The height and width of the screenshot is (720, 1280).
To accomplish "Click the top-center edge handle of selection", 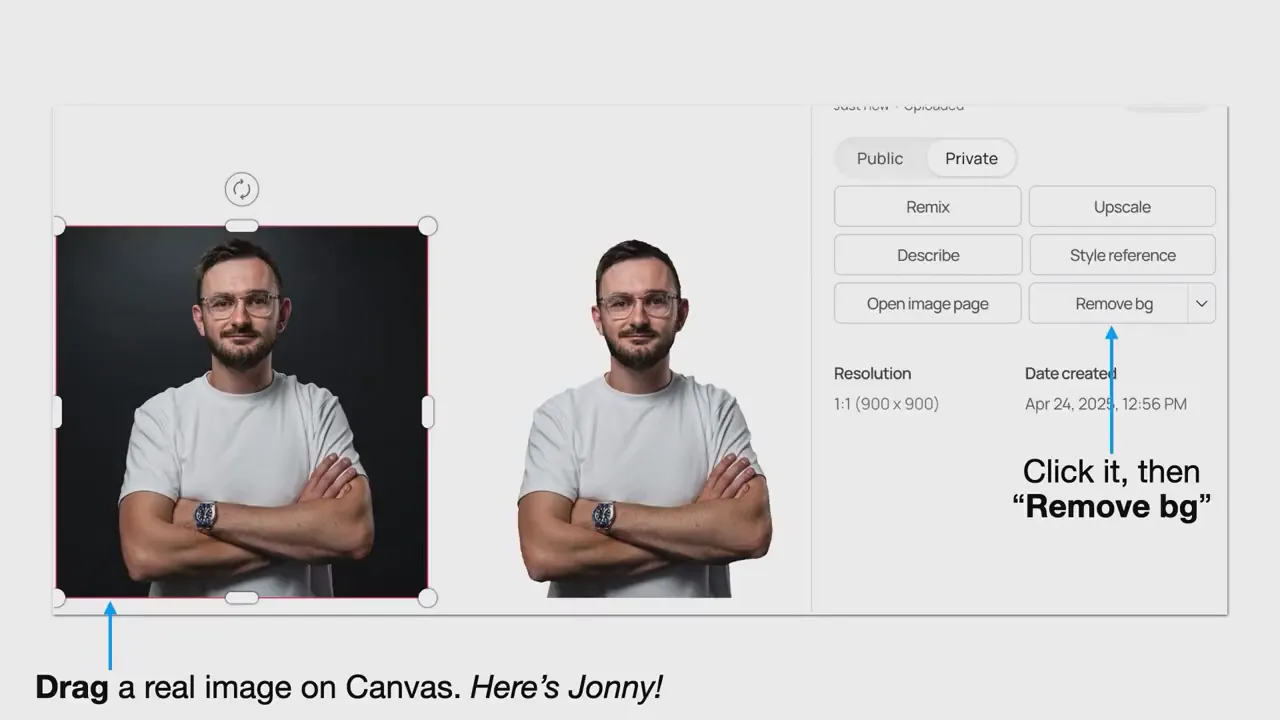I will pos(242,226).
